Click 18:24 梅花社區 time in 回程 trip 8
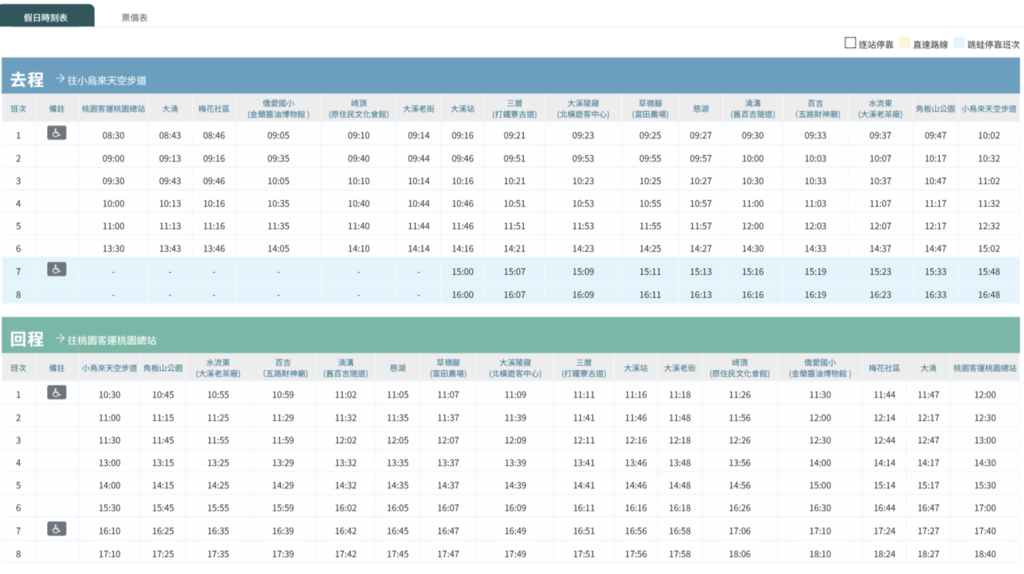This screenshot has height=574, width=1024. 884,554
